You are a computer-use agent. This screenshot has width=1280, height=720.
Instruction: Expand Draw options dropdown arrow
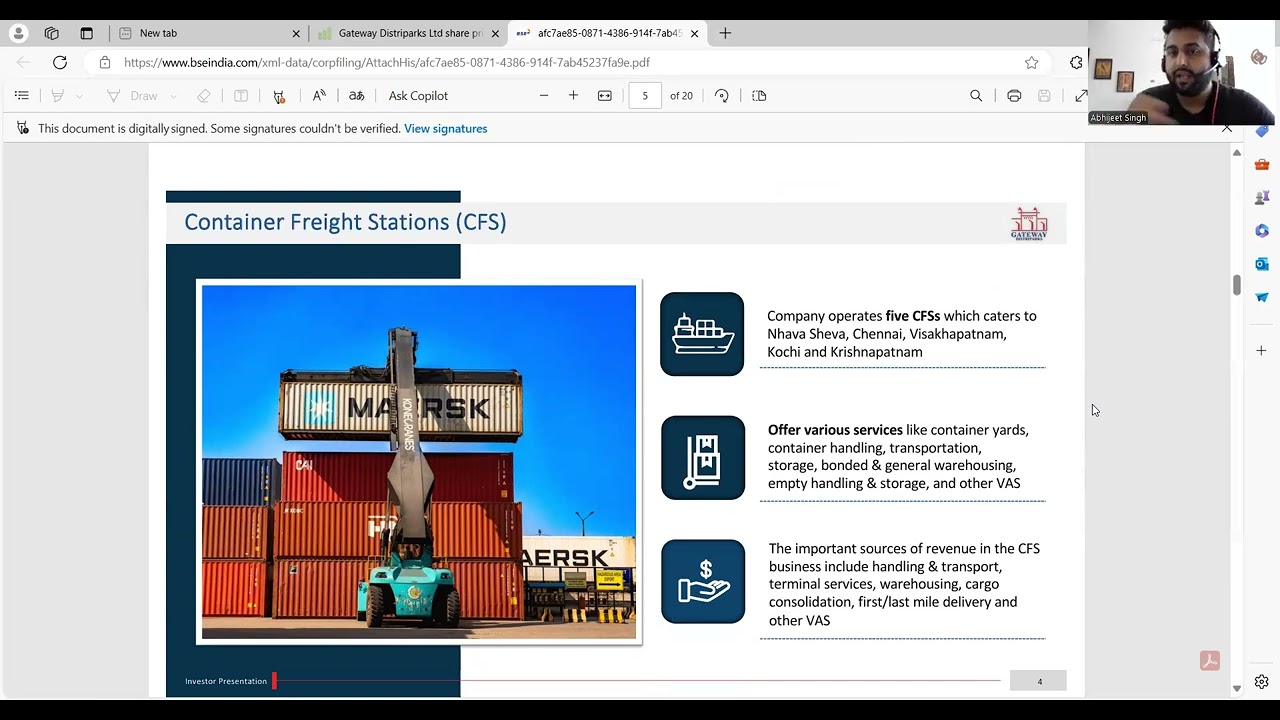click(x=173, y=96)
